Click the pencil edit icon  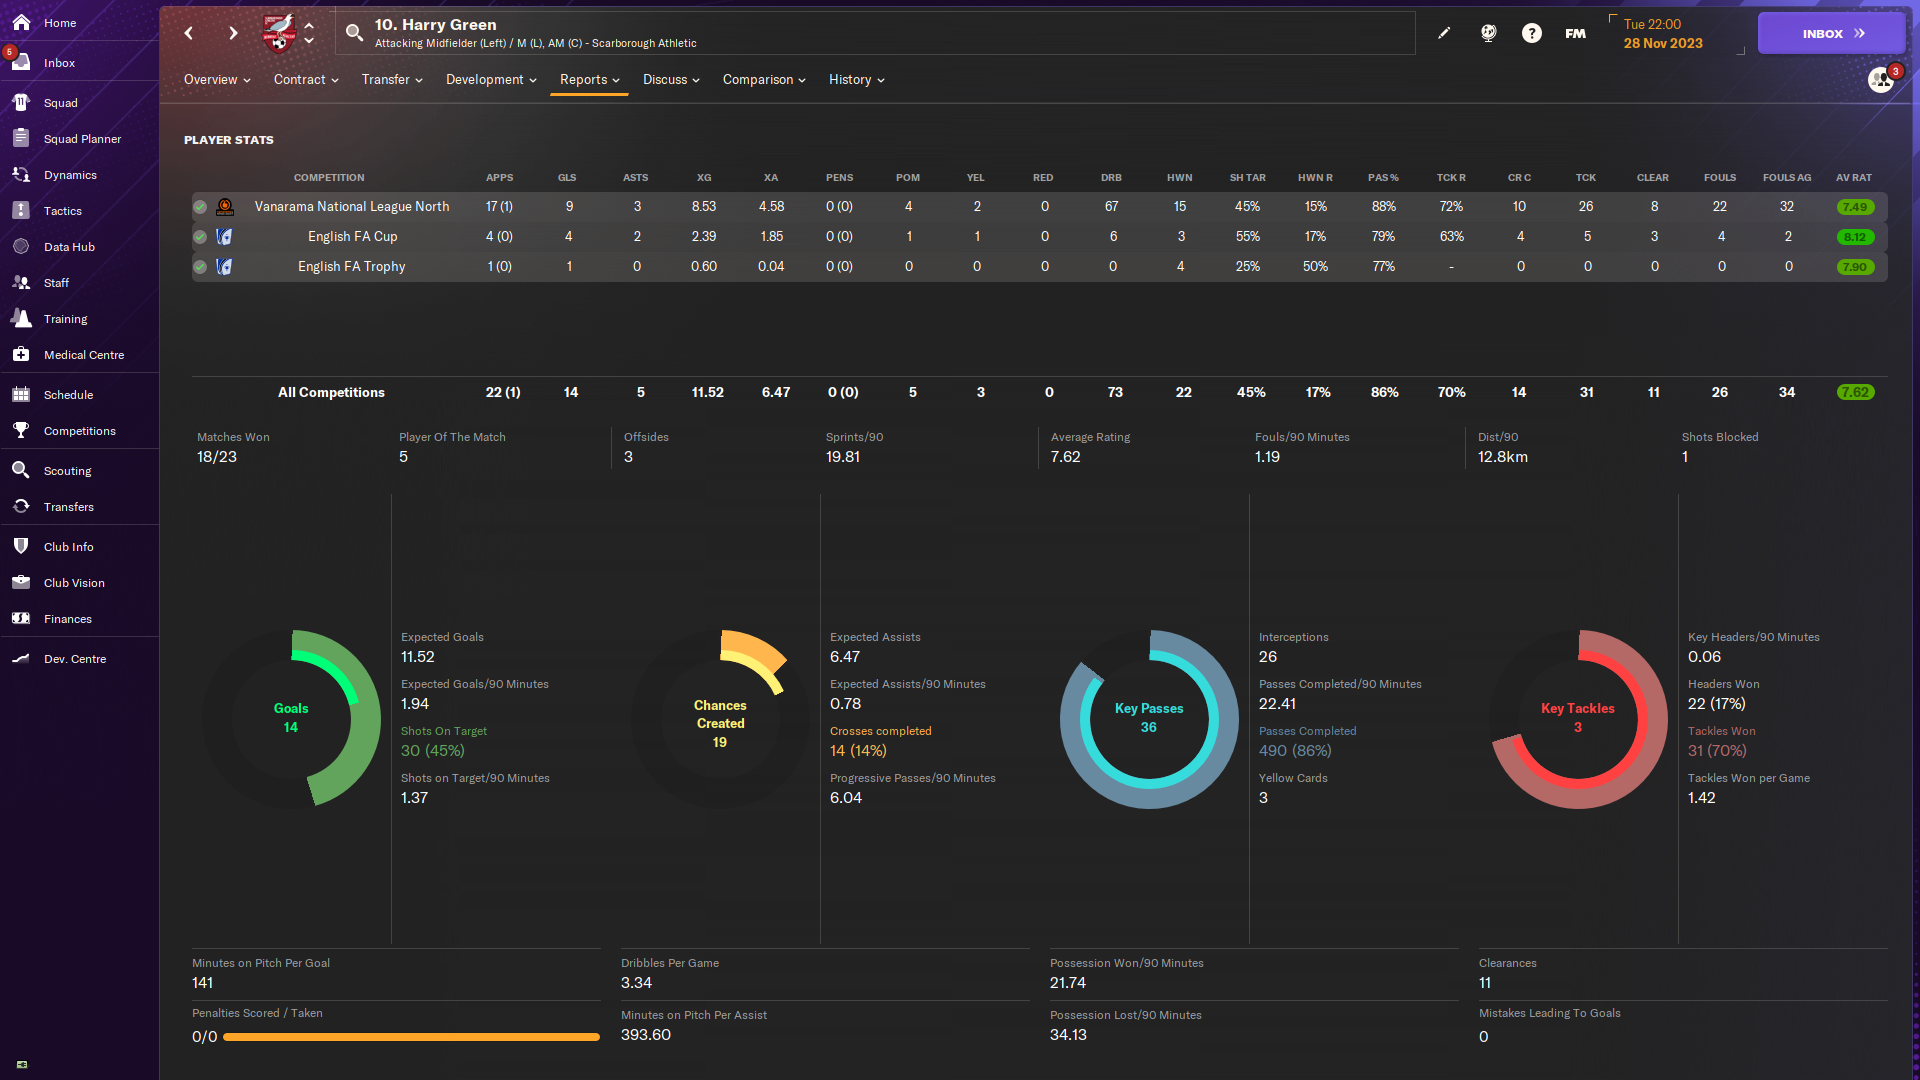(x=1444, y=33)
